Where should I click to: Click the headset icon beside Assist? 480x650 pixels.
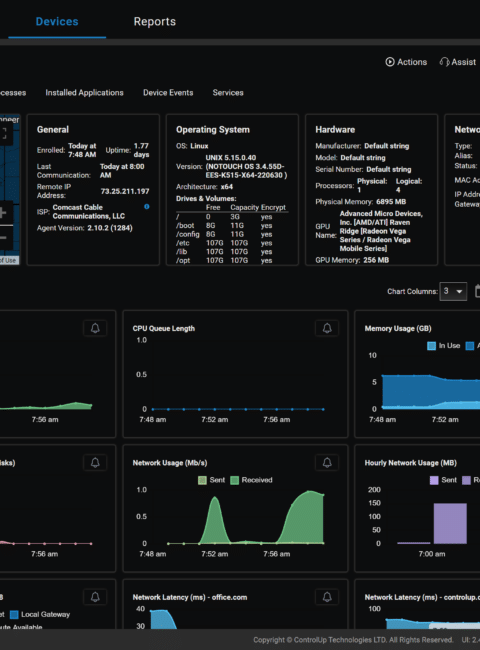pos(444,62)
